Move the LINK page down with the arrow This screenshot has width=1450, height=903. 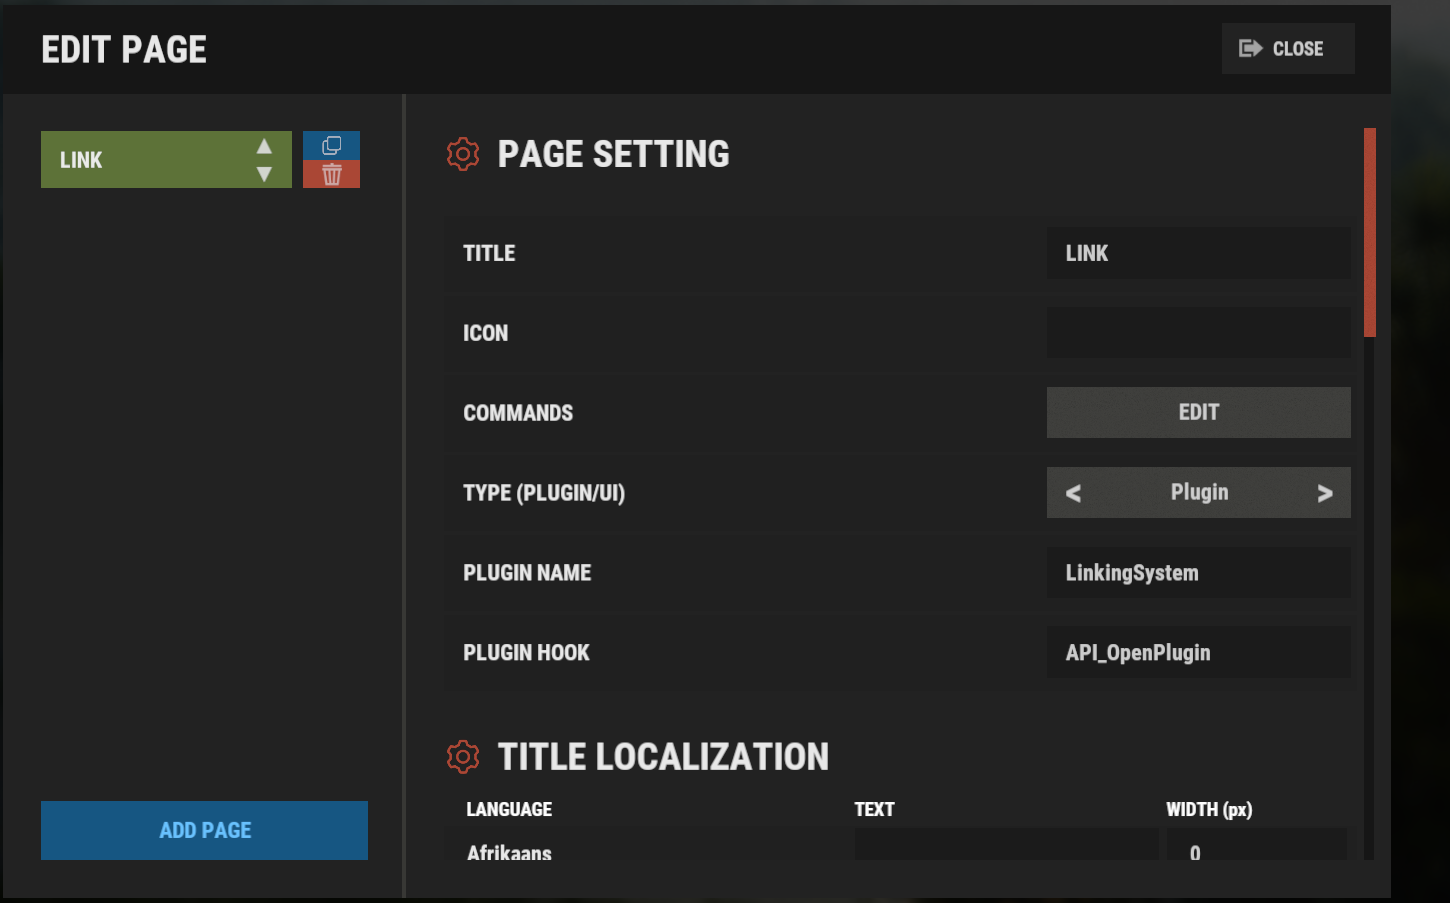264,174
